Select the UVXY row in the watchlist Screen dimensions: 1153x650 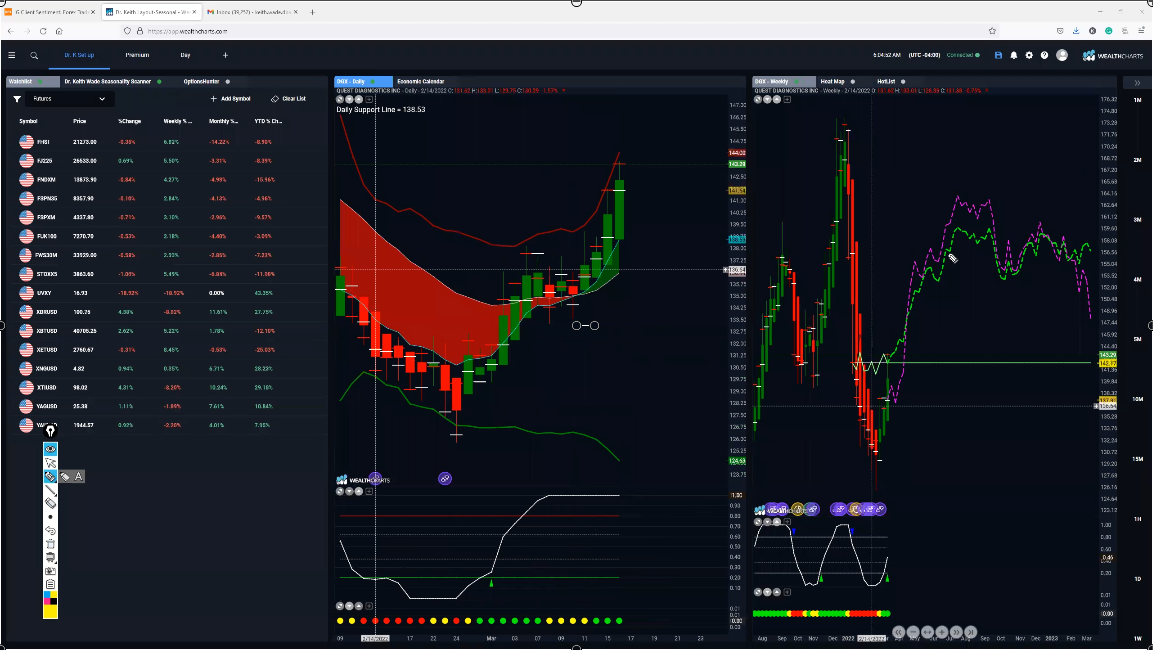pyautogui.click(x=167, y=293)
